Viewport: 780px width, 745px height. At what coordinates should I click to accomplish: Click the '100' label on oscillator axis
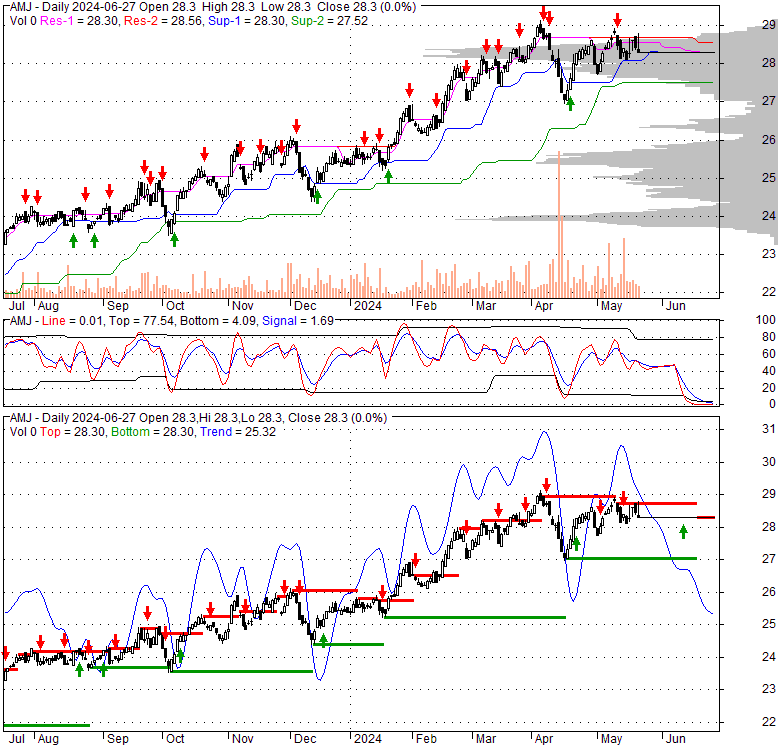coord(766,320)
